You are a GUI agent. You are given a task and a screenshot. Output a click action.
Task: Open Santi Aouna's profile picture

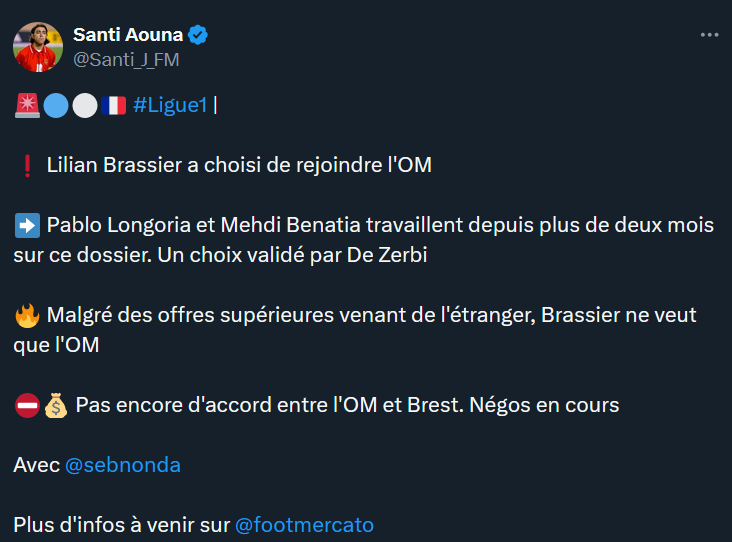click(35, 46)
